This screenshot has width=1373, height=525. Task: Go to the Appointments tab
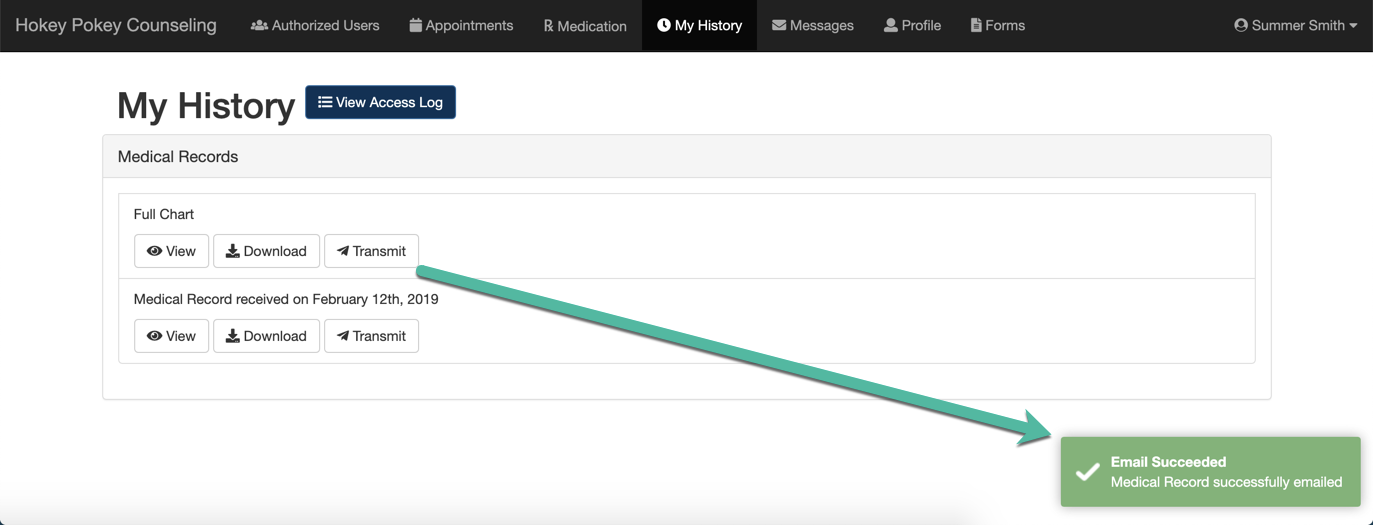click(x=461, y=25)
